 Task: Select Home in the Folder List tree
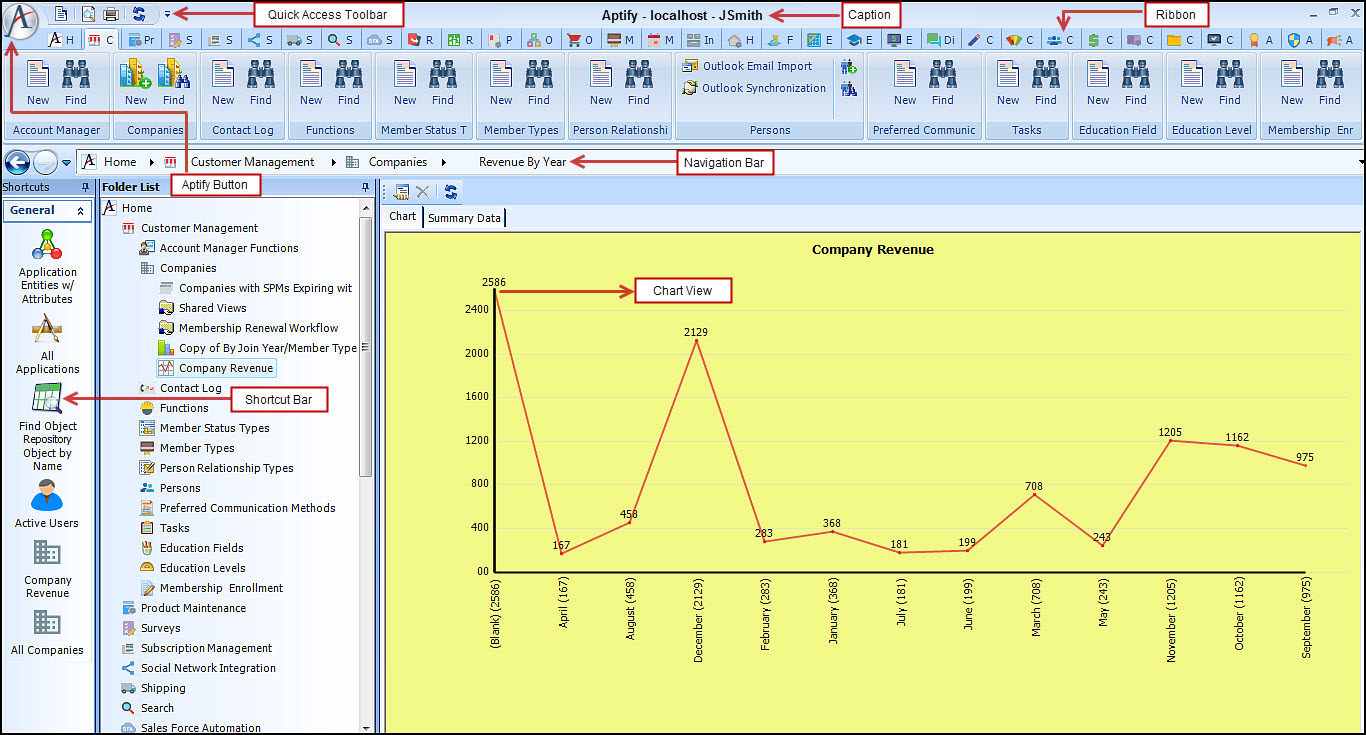click(137, 208)
